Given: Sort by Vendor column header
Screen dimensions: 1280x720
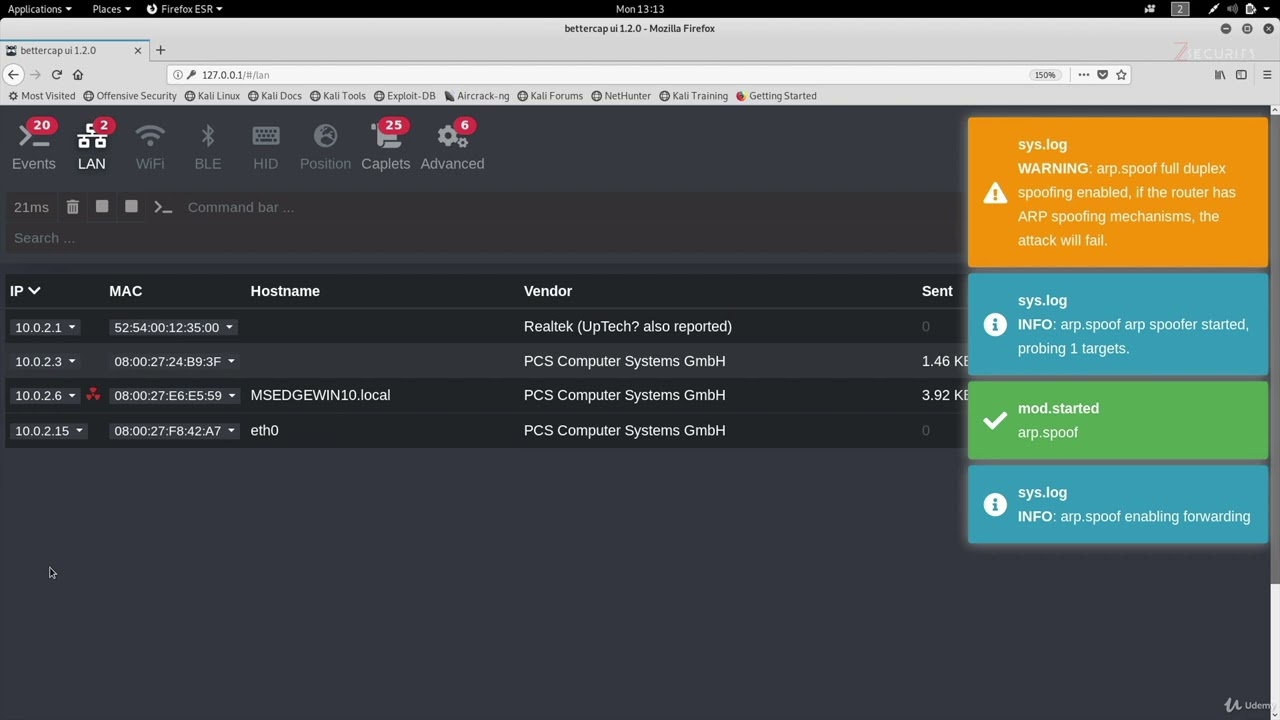Looking at the screenshot, I should (548, 291).
